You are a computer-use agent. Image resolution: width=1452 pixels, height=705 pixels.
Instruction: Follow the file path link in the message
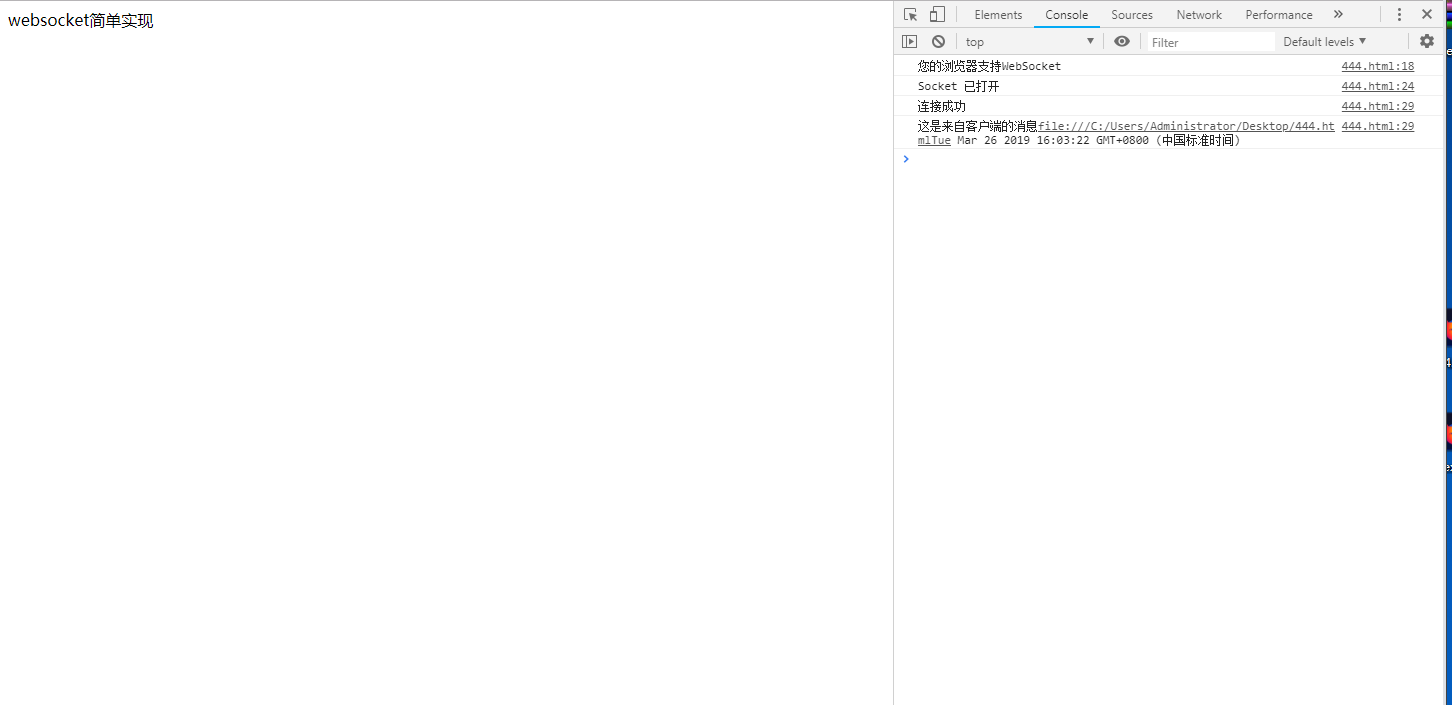1185,126
